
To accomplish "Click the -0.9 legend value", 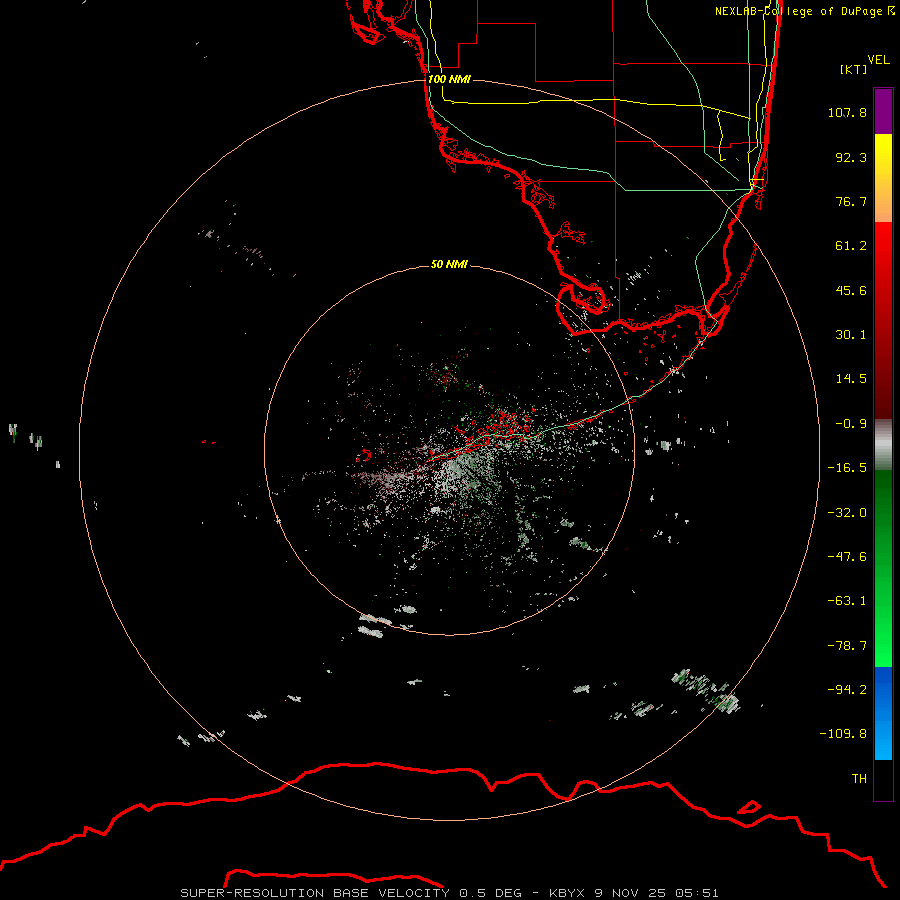I will tap(851, 424).
